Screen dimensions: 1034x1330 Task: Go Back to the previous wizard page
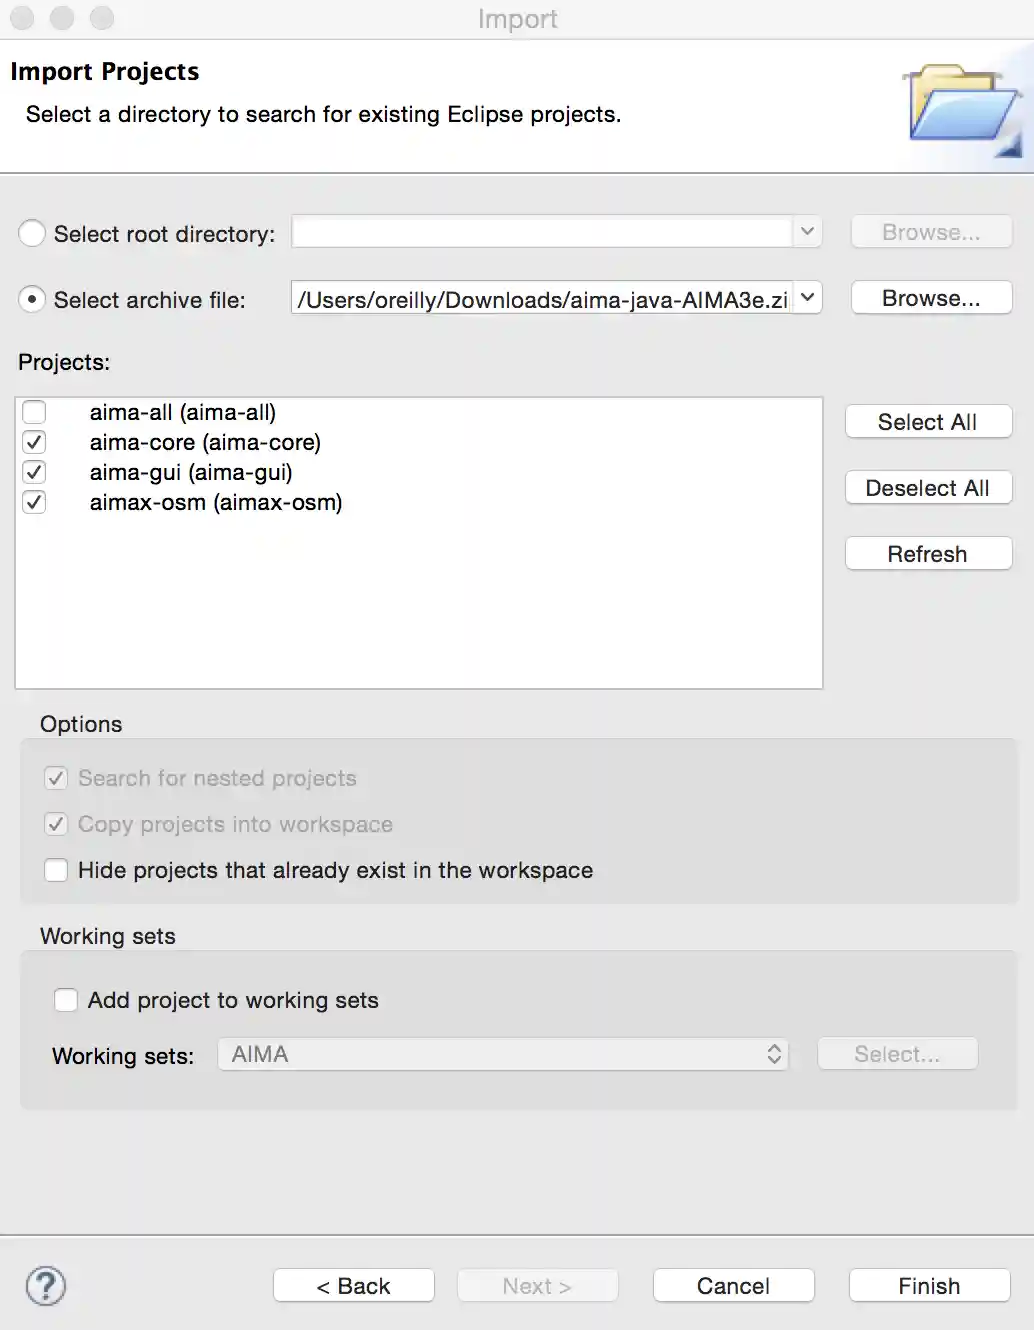tap(353, 1286)
